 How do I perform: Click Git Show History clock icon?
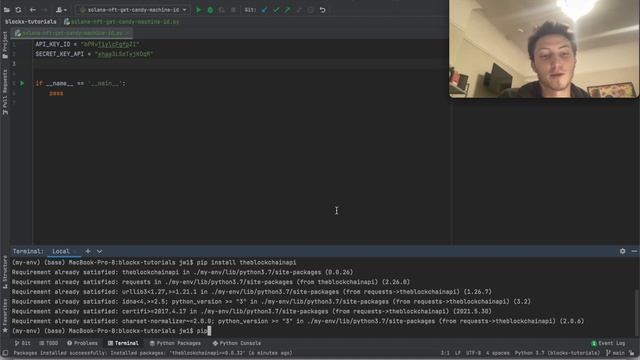click(x=311, y=10)
